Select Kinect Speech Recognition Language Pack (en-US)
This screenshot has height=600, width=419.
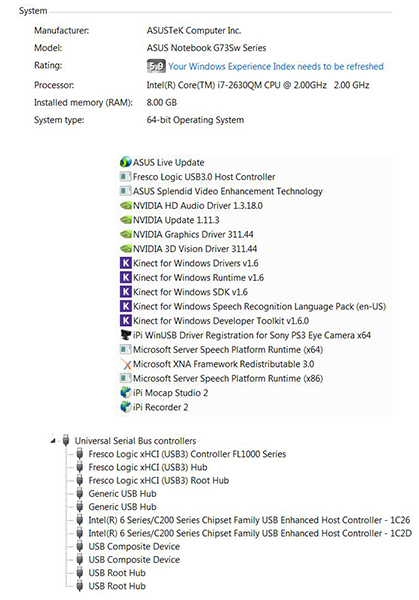pos(259,307)
